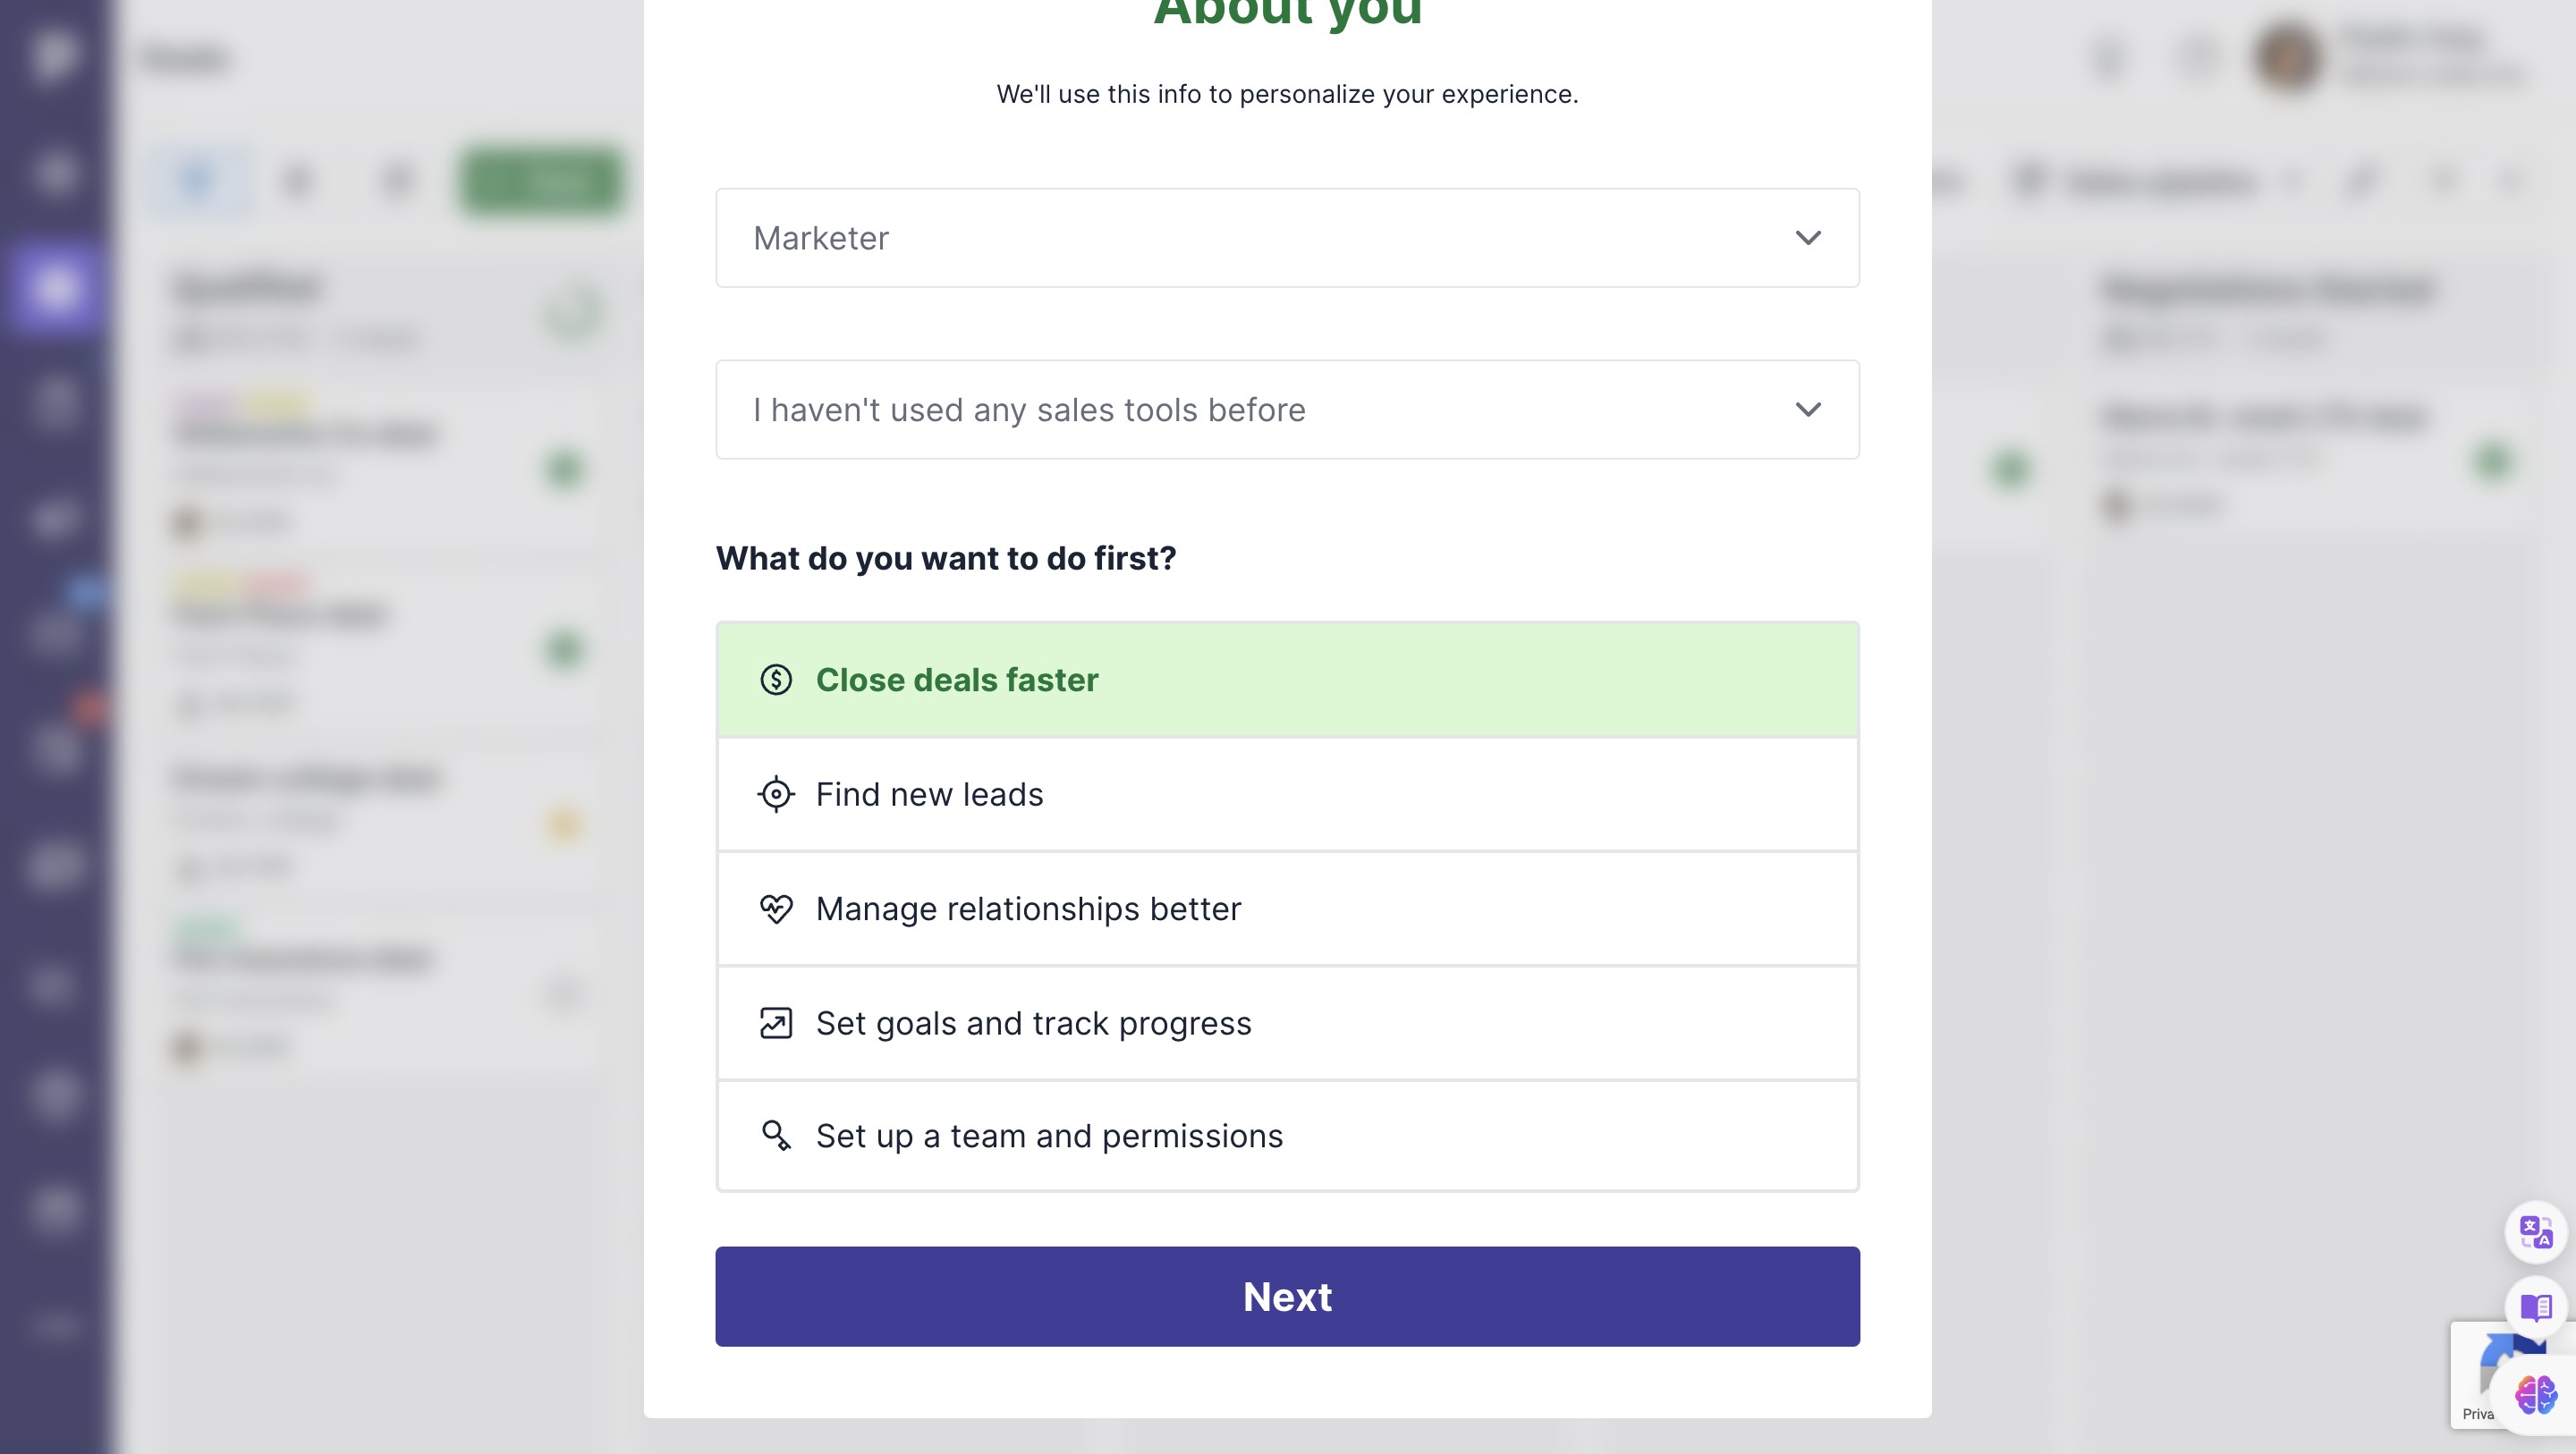Open the Marketer role dropdown
The image size is (2576, 1454).
[x=1286, y=238]
